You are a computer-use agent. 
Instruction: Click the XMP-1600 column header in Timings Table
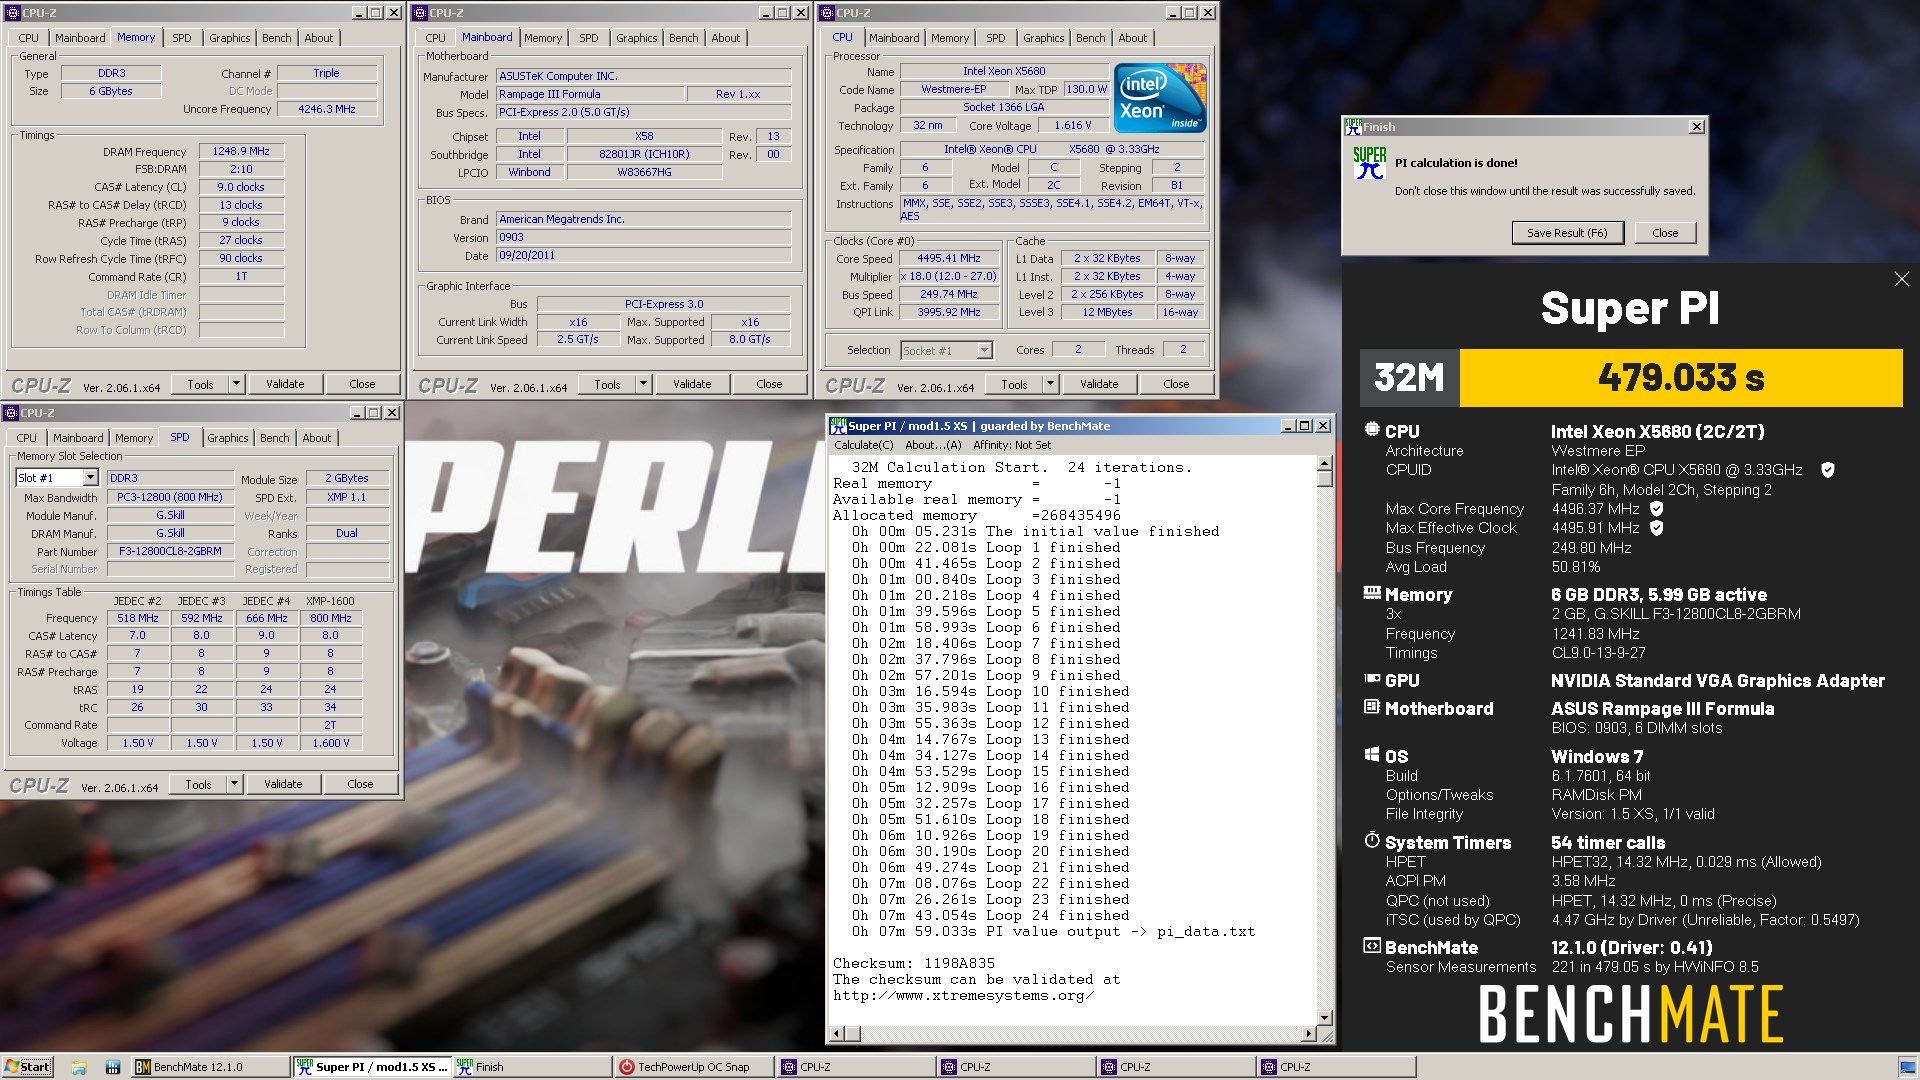[330, 601]
